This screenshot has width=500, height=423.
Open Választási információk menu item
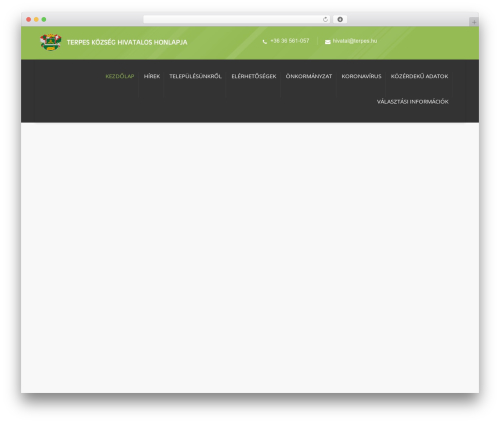(x=413, y=102)
